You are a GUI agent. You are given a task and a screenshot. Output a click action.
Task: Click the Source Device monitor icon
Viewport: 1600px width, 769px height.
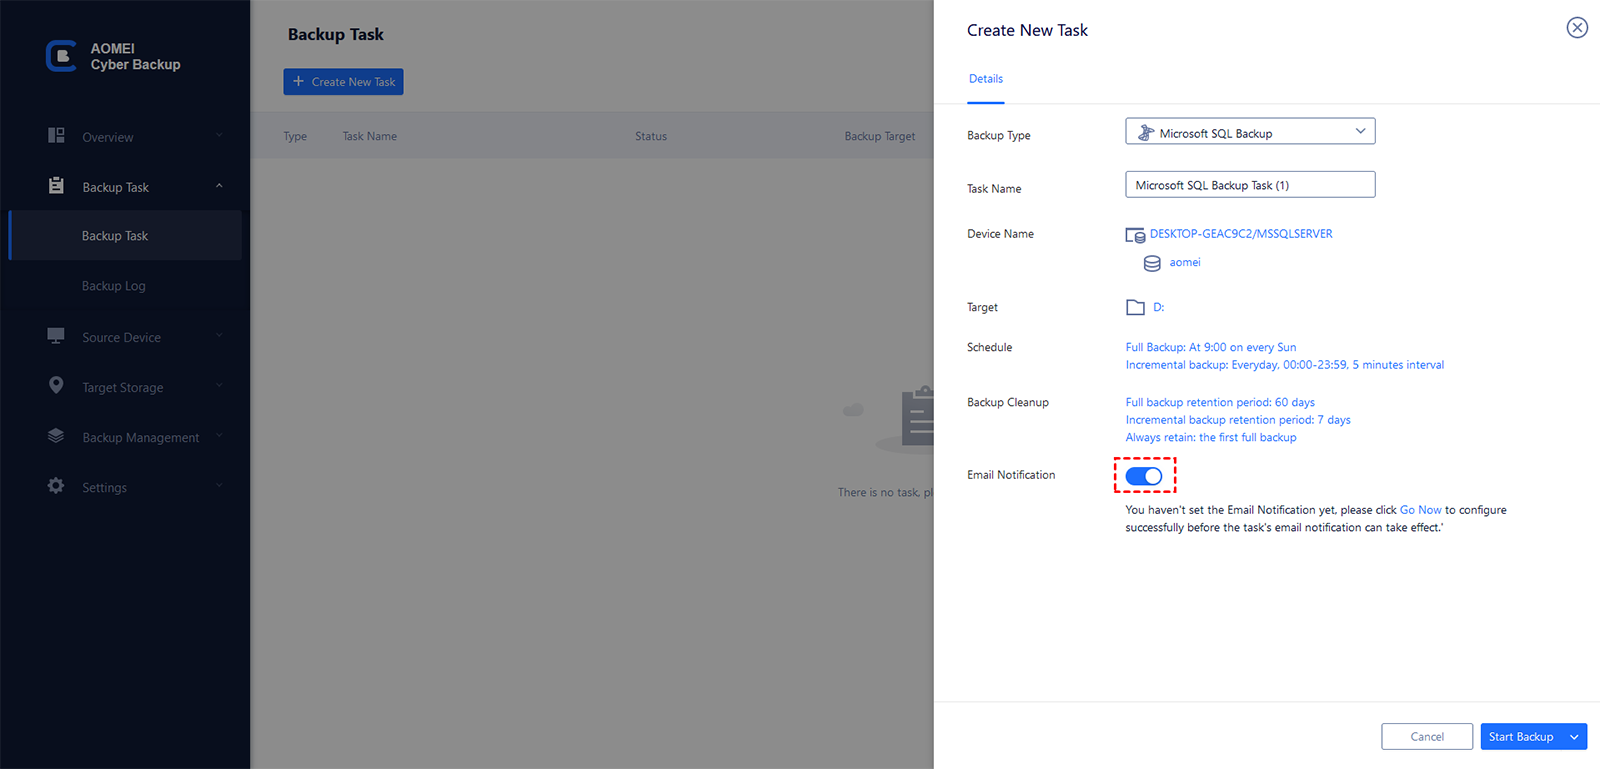[x=56, y=335]
